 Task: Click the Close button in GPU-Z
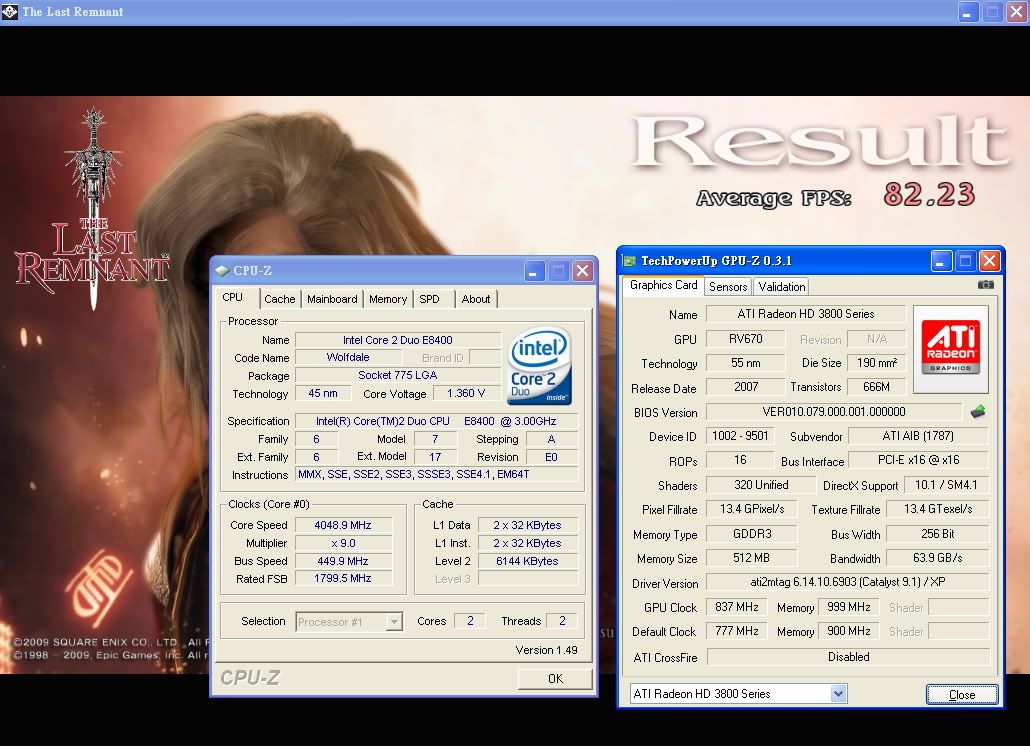[x=961, y=694]
